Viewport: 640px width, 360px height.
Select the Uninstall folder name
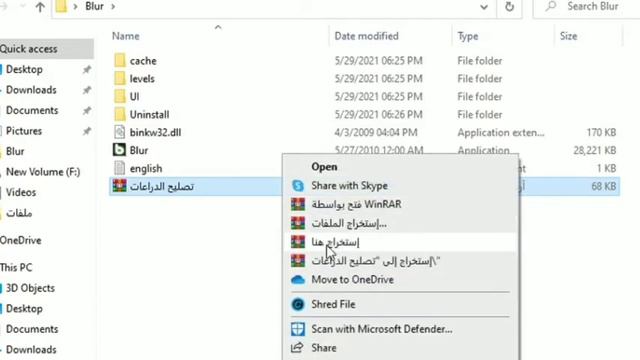point(149,115)
